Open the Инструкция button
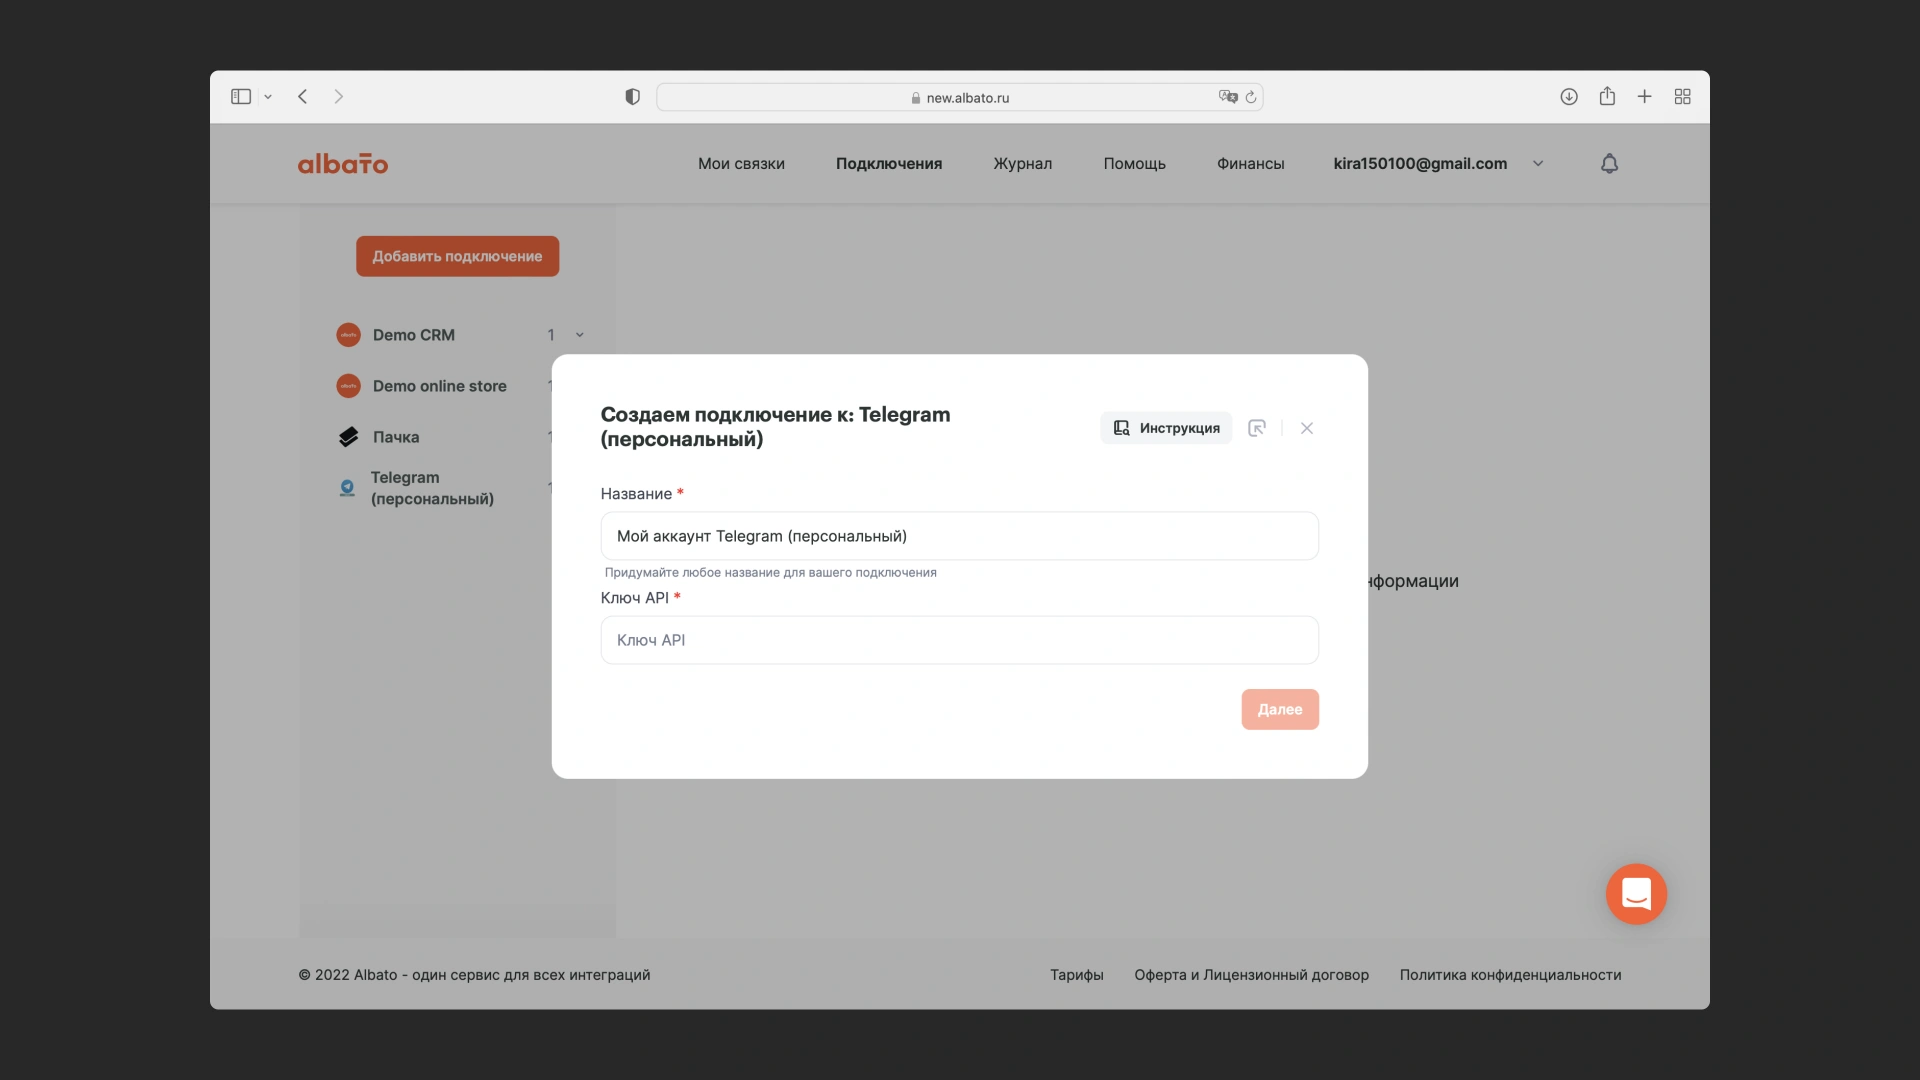This screenshot has height=1080, width=1920. [x=1166, y=428]
